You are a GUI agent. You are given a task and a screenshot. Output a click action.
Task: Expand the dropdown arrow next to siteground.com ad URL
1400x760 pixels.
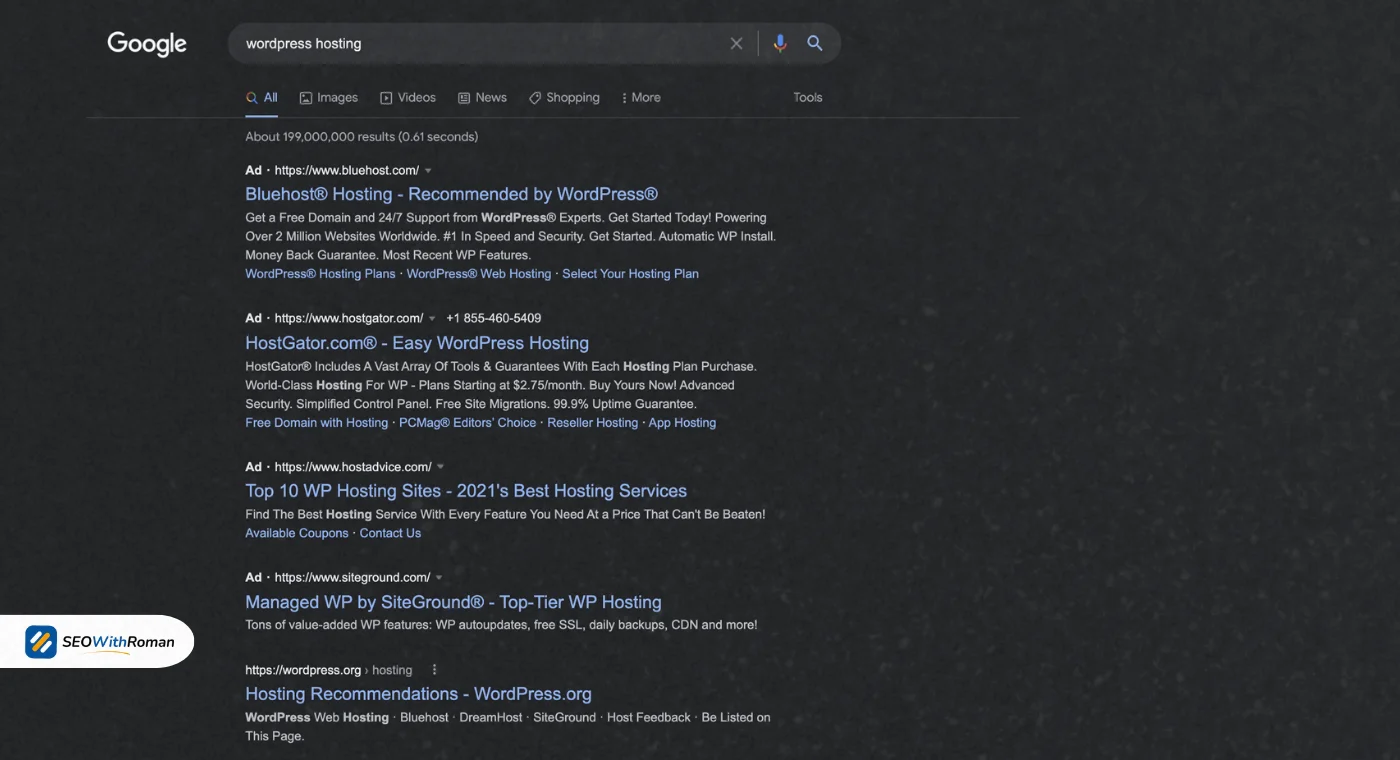coord(439,578)
